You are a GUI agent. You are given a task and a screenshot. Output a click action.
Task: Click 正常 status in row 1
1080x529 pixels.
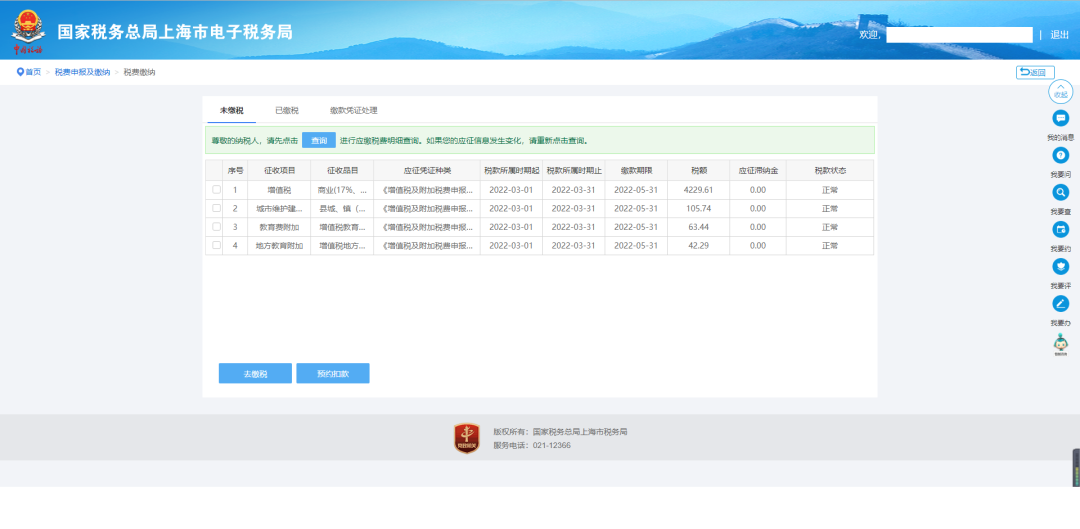tap(829, 189)
